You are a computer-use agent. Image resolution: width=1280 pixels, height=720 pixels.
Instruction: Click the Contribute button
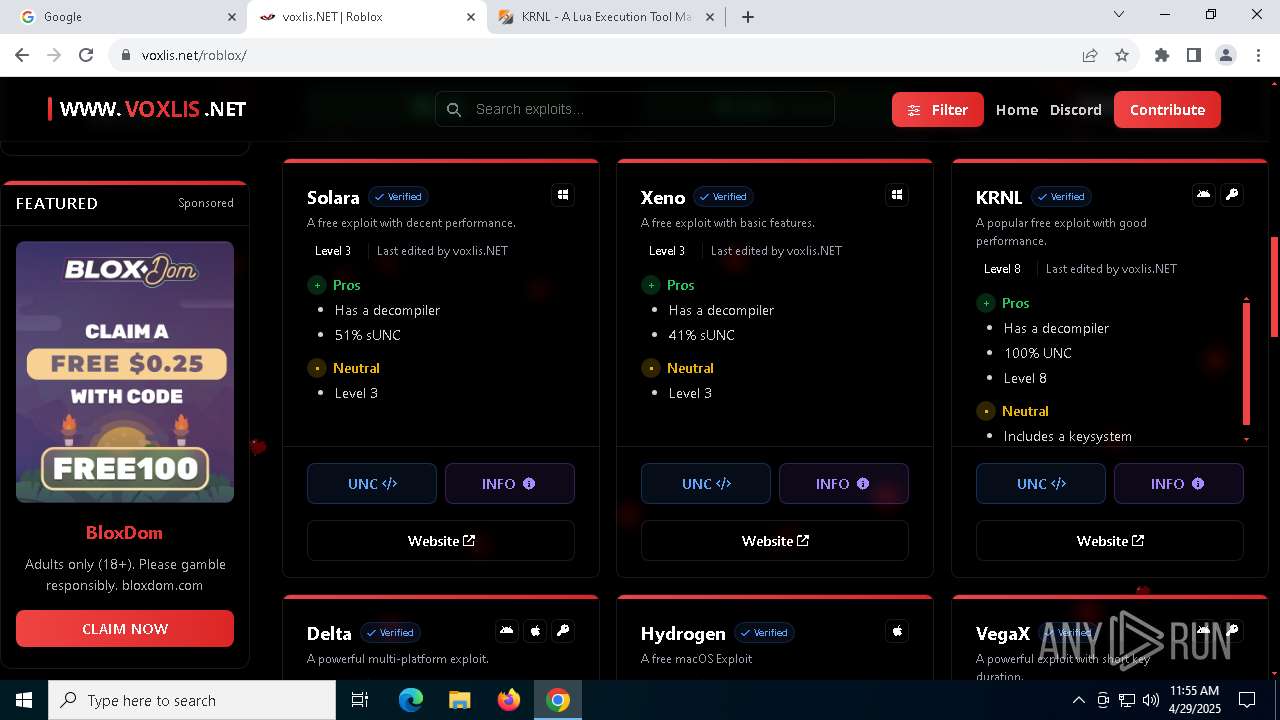[1167, 110]
